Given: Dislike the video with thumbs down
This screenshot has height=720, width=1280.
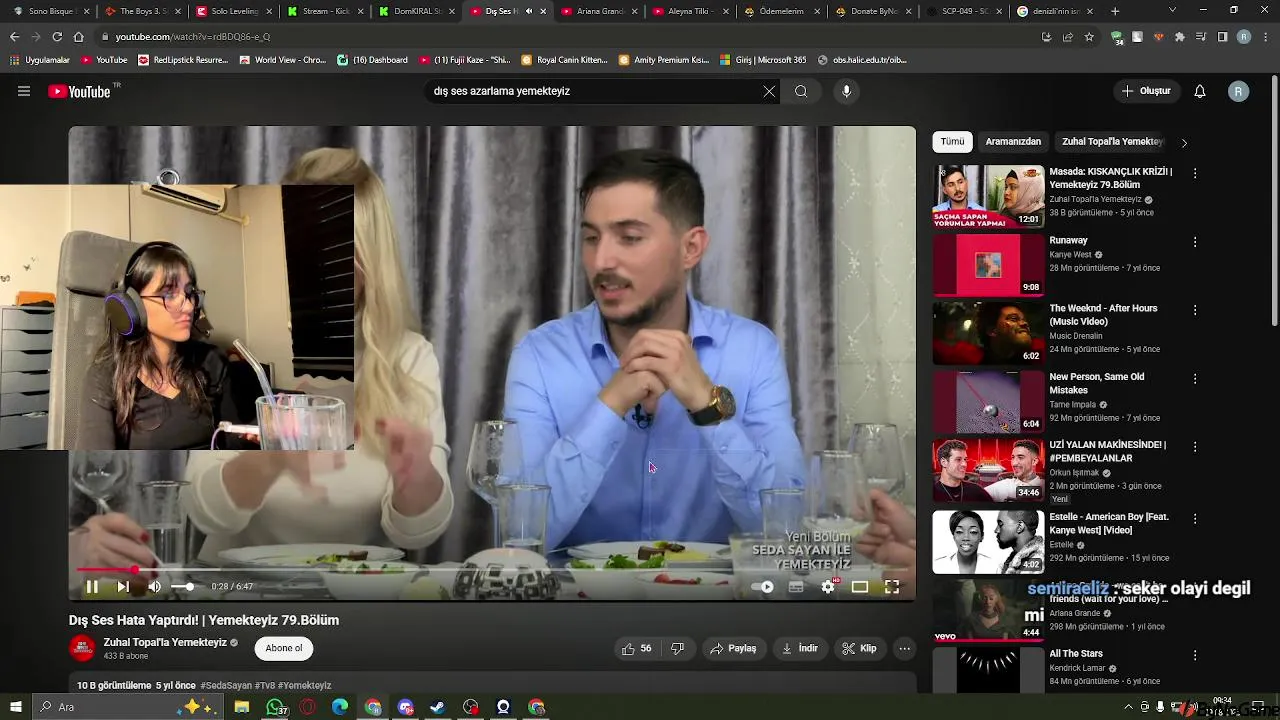Looking at the screenshot, I should [677, 648].
